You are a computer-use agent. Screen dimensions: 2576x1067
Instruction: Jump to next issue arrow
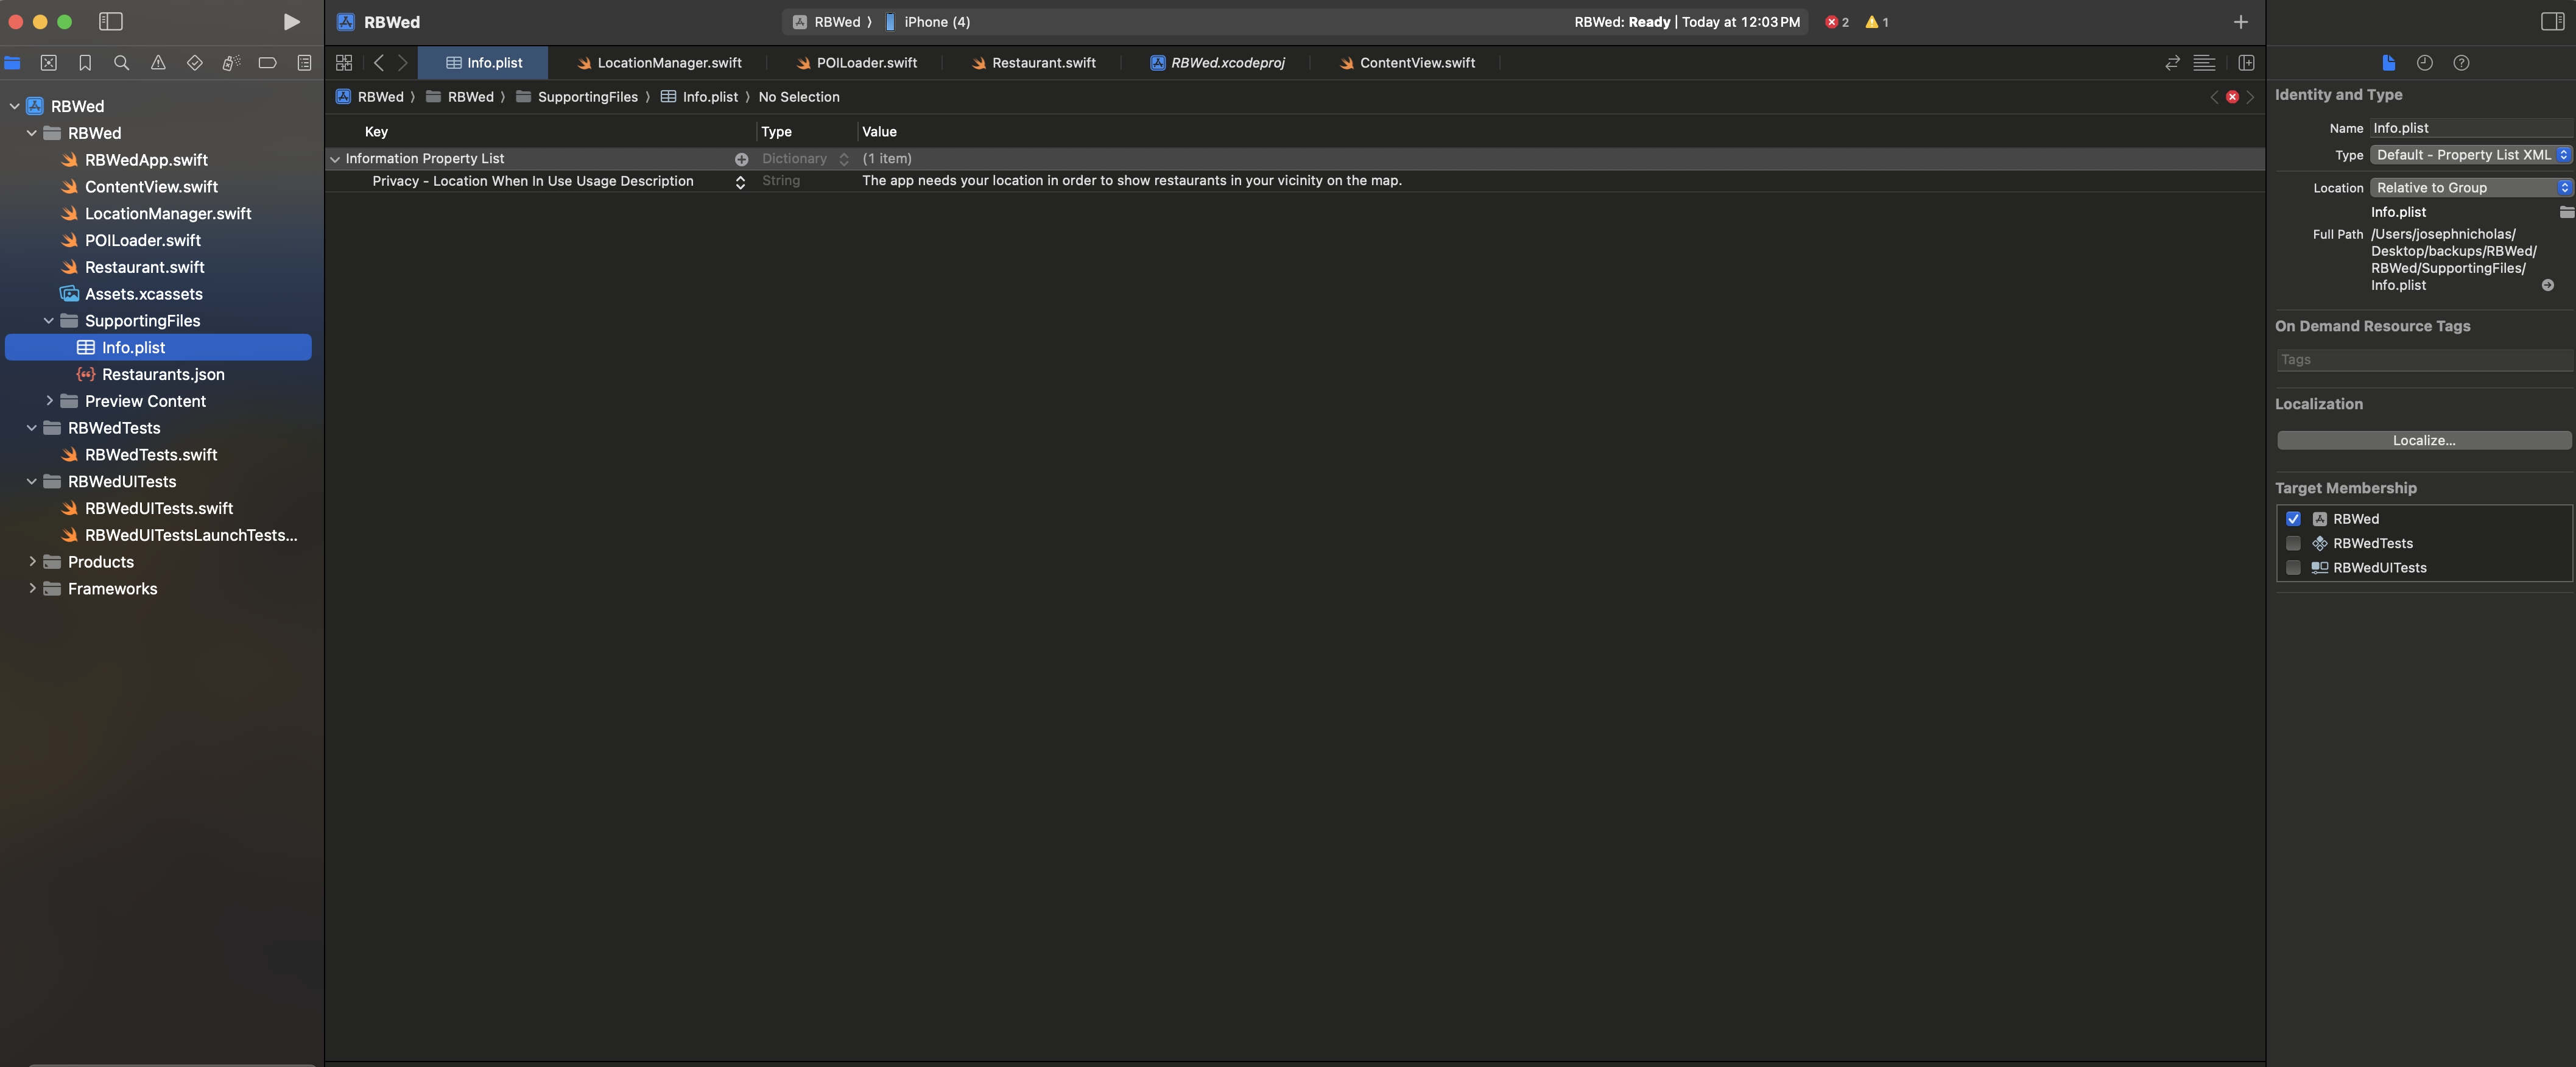point(2250,97)
